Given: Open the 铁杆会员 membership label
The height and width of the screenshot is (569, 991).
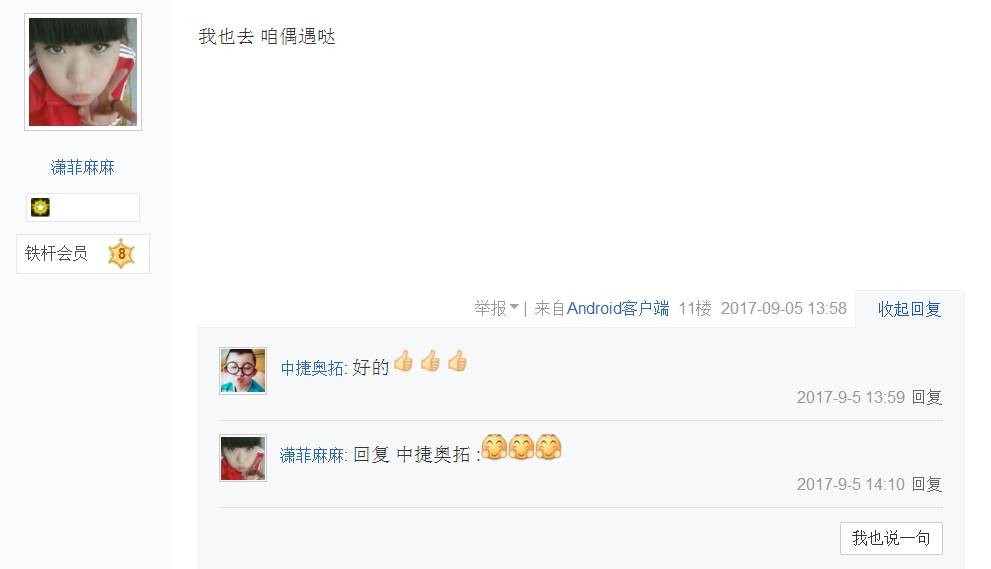Looking at the screenshot, I should 56,254.
